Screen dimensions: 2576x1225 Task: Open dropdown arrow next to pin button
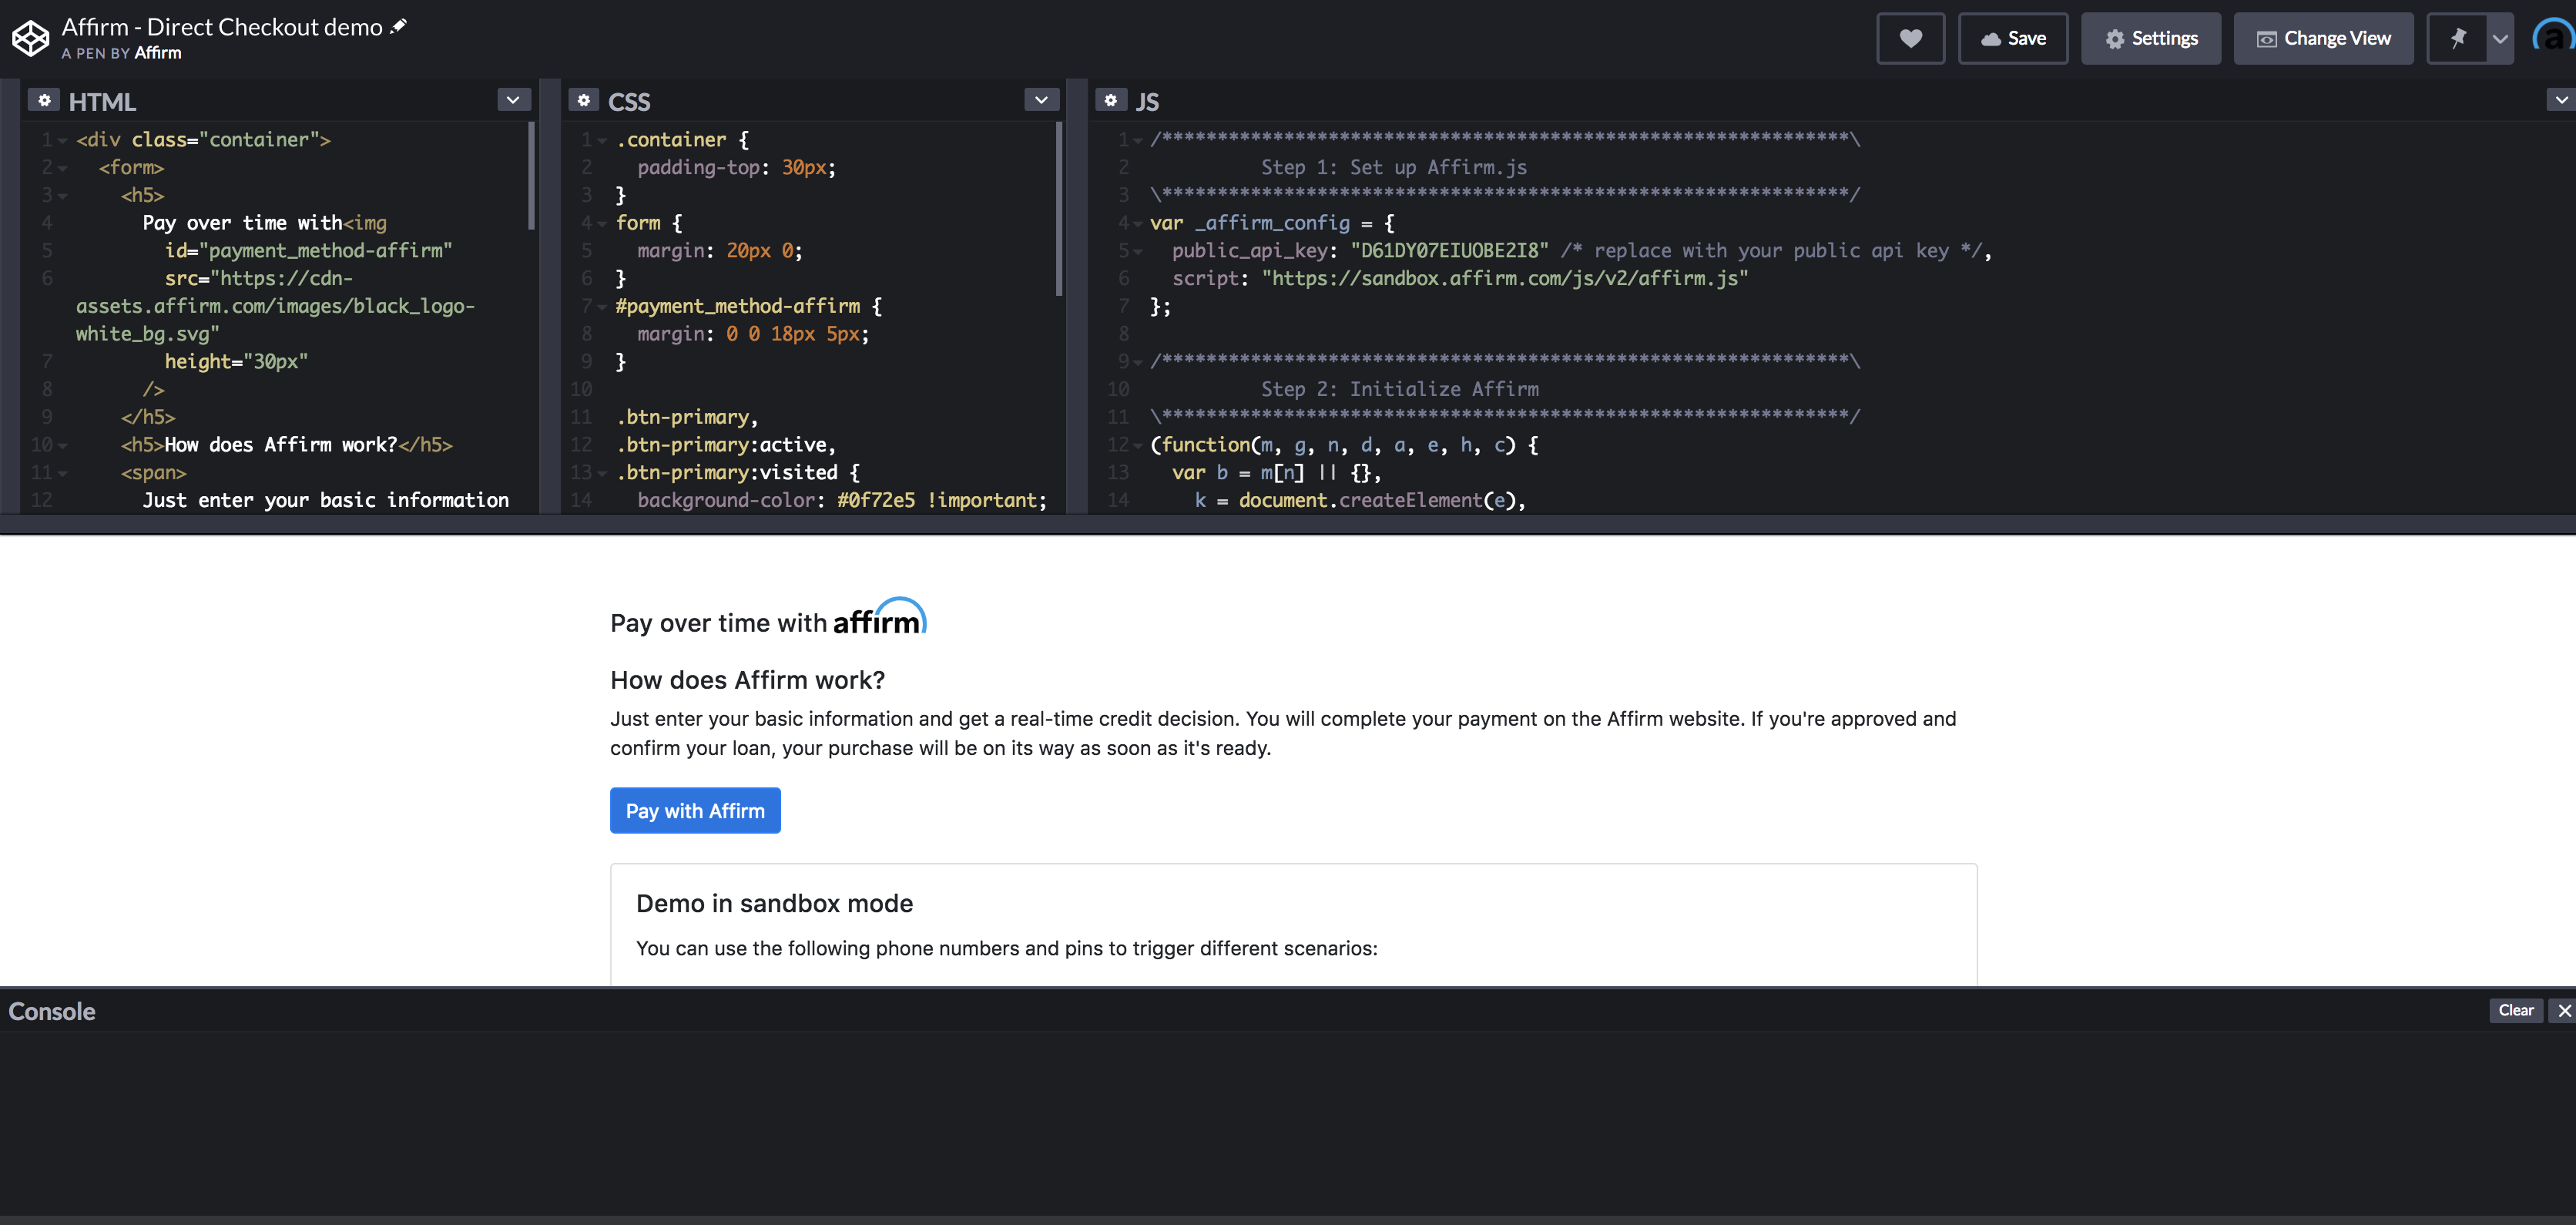(2500, 38)
